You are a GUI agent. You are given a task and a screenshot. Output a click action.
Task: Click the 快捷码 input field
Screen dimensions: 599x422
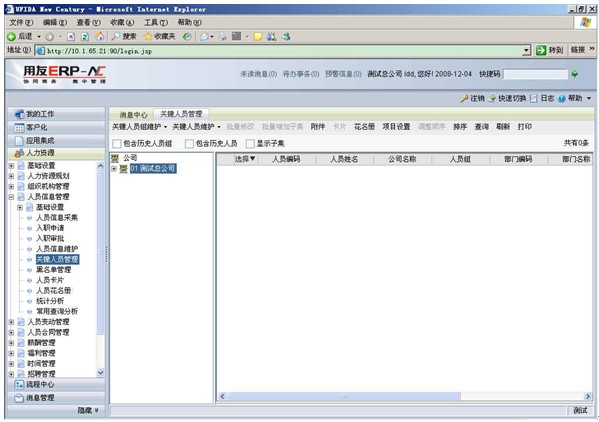[x=535, y=74]
